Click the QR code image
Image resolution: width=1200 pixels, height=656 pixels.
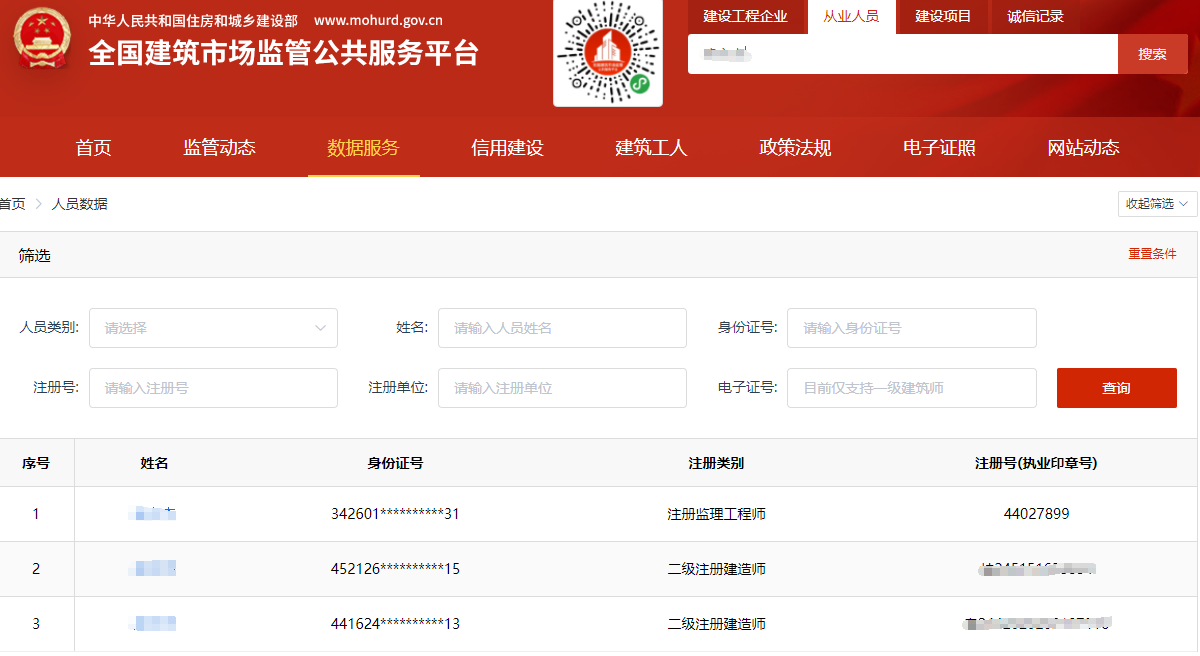point(607,52)
